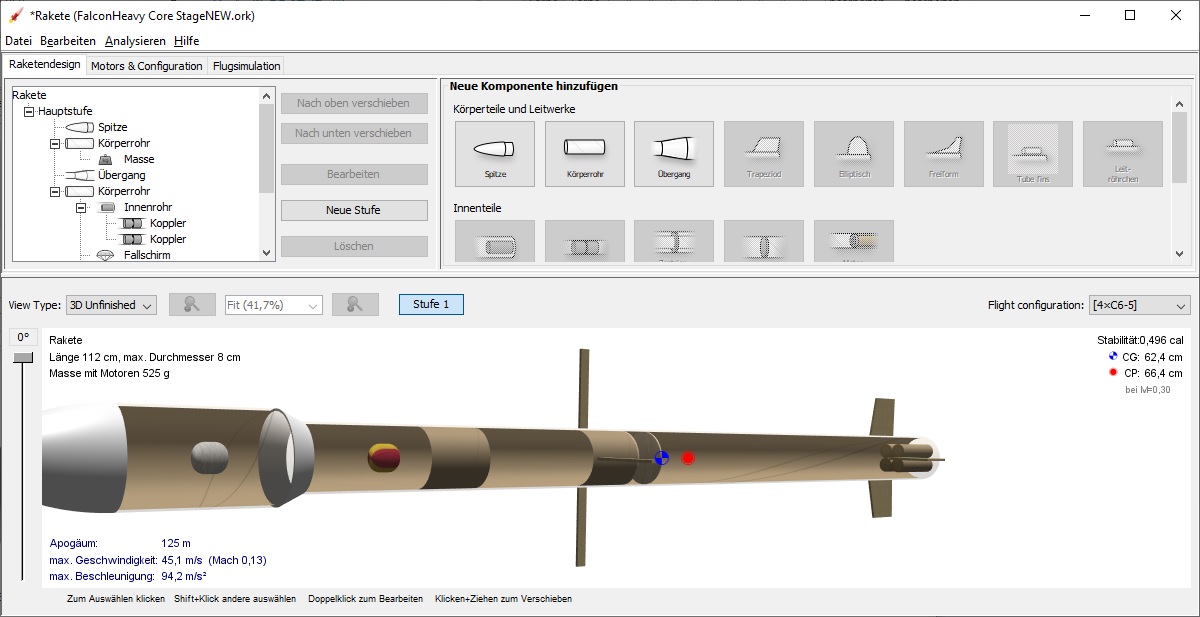Screen dimensions: 1200x617
Task: Click the fourth Innenteile component icon
Action: click(x=764, y=242)
